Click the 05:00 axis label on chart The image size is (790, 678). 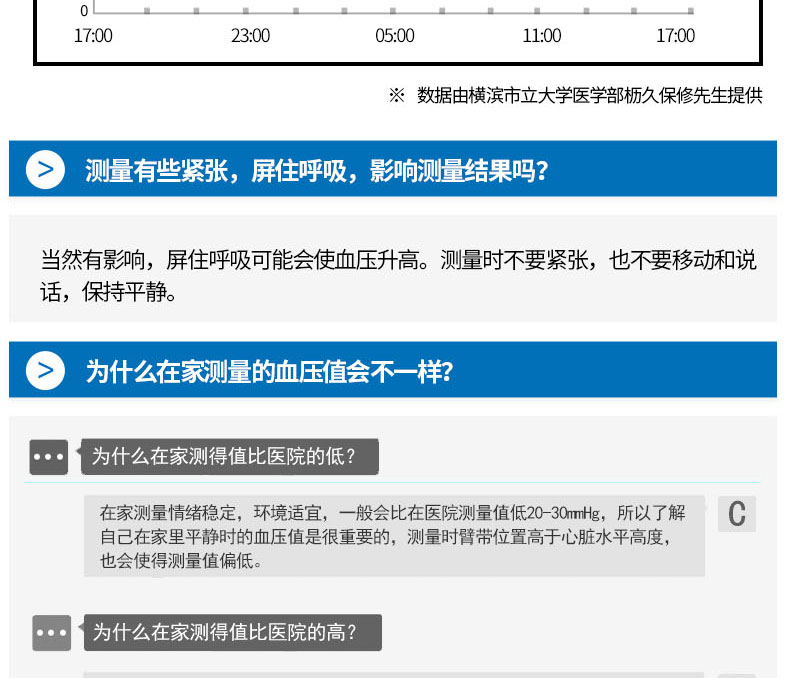pos(395,36)
